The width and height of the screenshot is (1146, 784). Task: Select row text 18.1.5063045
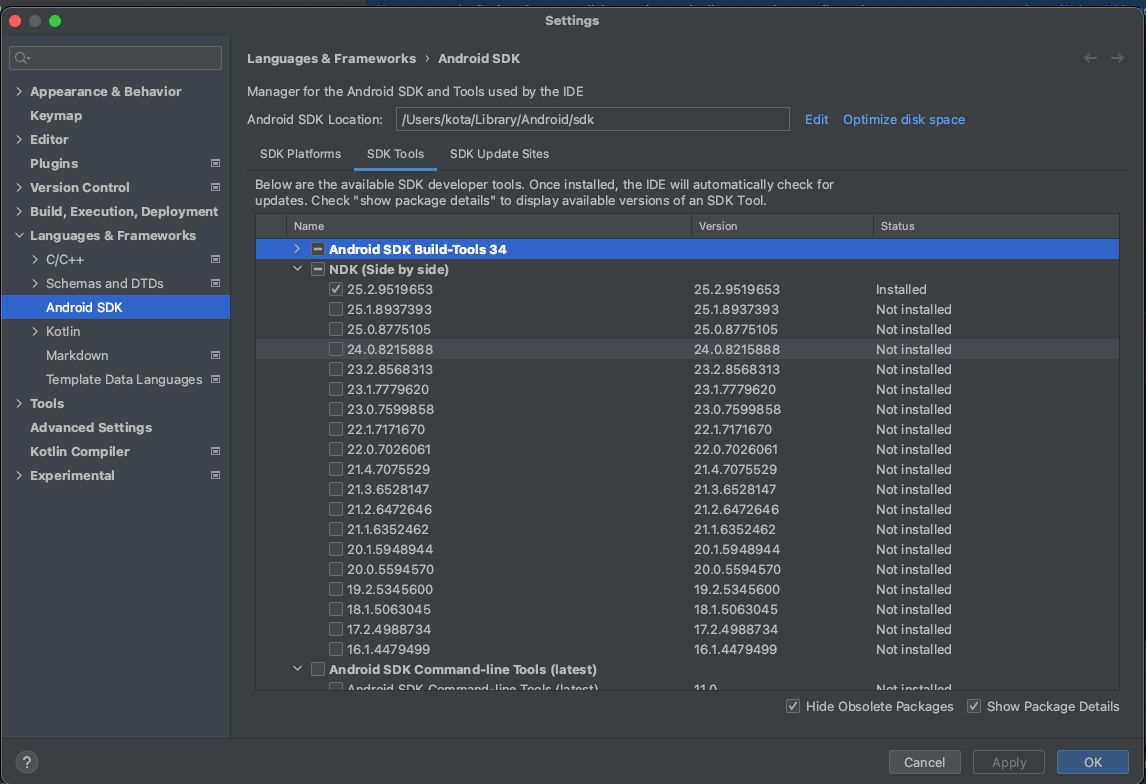coord(389,609)
